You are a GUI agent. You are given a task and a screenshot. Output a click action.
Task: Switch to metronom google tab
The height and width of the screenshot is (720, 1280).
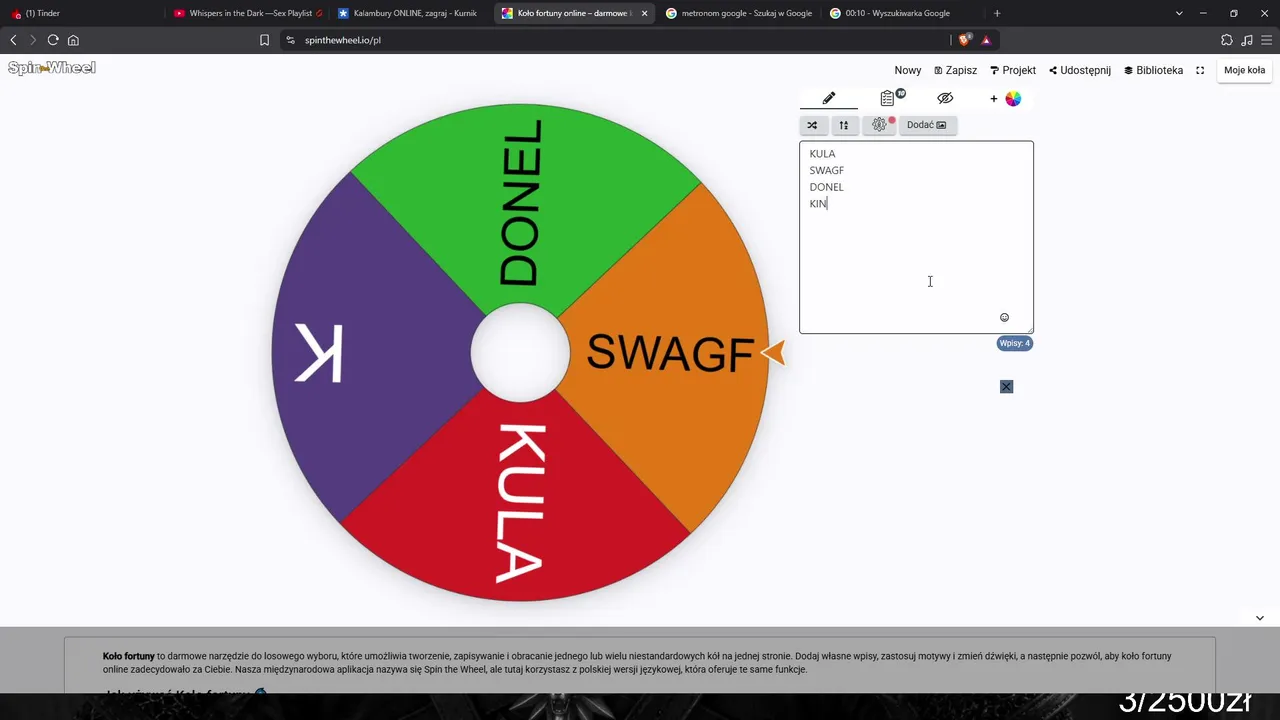738,13
